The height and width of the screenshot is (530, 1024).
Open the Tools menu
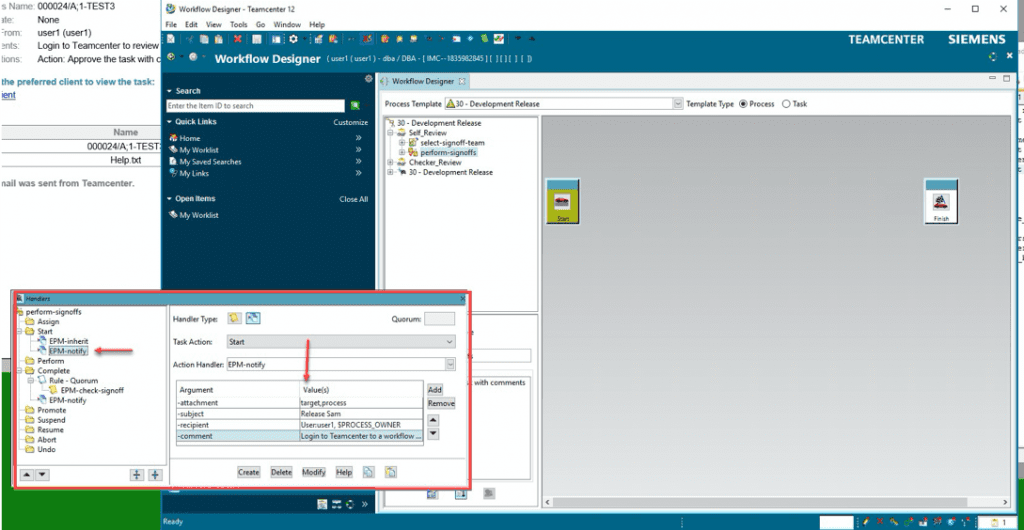(x=238, y=24)
